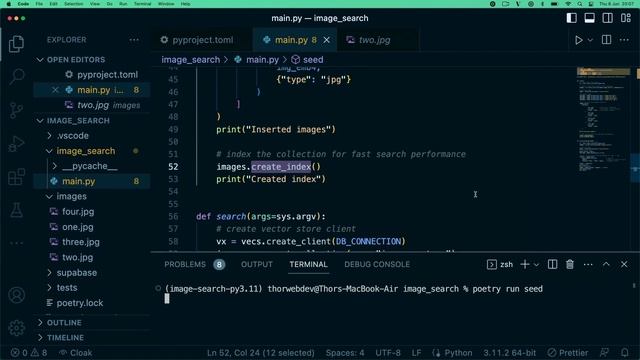Screen dimensions: 640x360
Task: Open the Accounts menu icon
Action: tap(16, 295)
